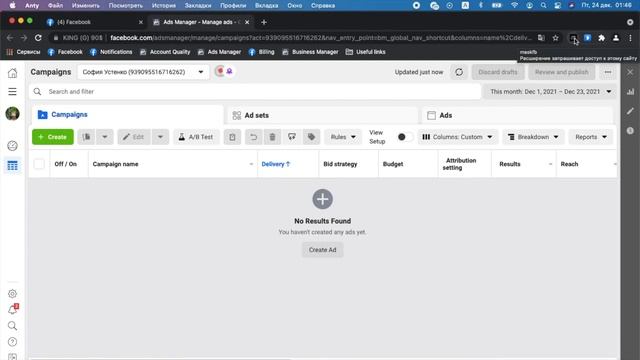
Task: Open settings gear in left sidebar
Action: 13,293
